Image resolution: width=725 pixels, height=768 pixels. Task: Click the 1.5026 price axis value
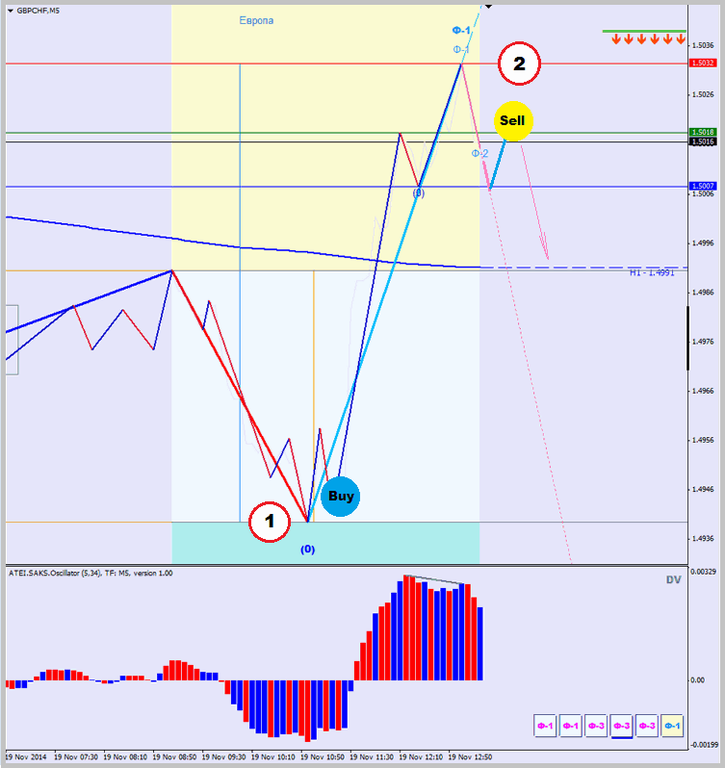702,95
